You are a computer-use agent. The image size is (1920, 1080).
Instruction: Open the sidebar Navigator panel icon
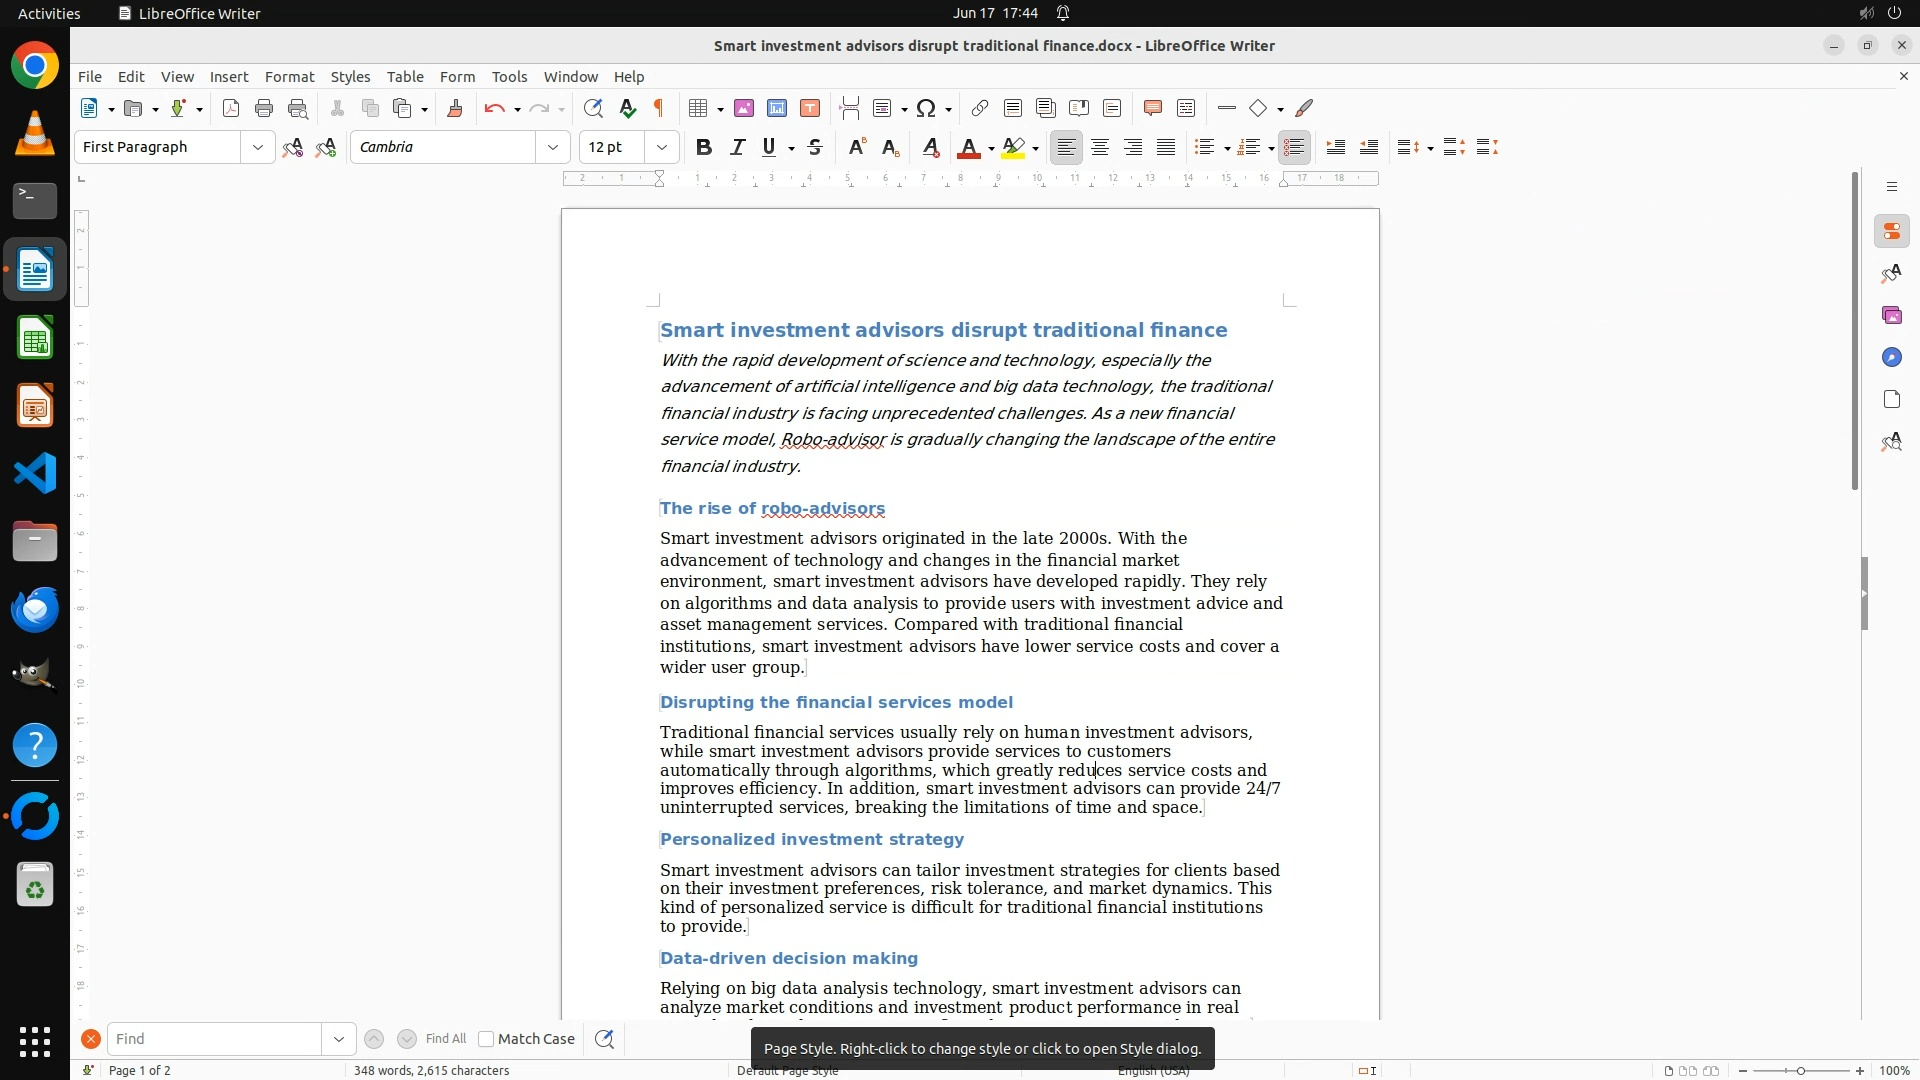(x=1891, y=358)
